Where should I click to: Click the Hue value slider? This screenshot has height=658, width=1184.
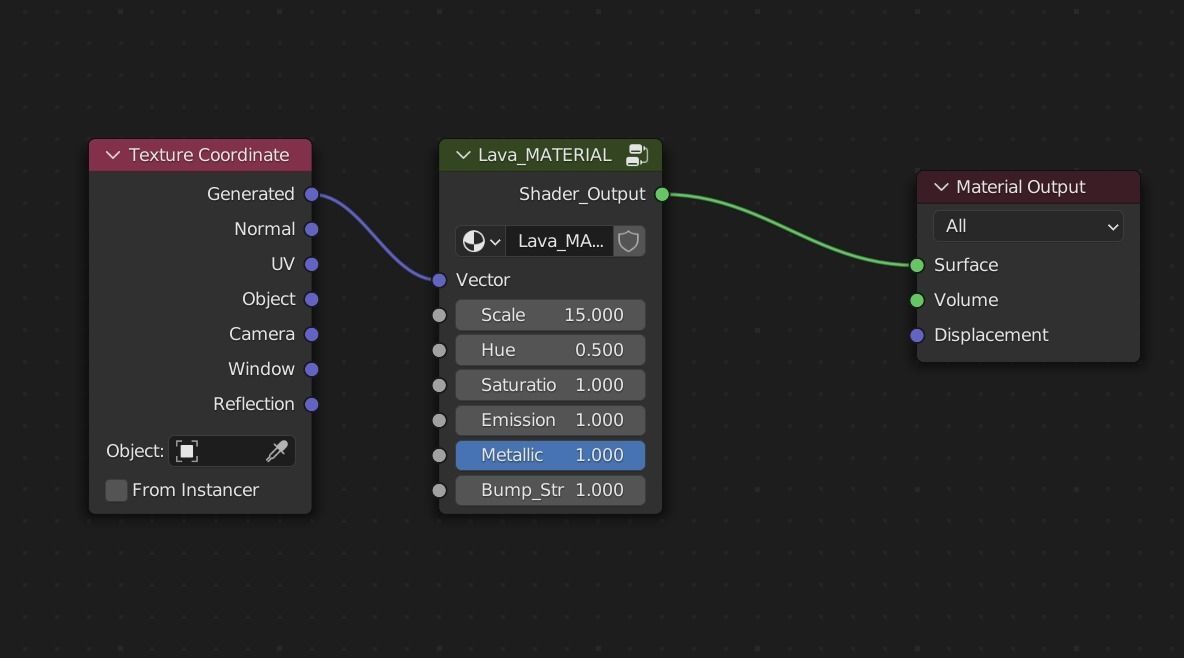point(550,350)
